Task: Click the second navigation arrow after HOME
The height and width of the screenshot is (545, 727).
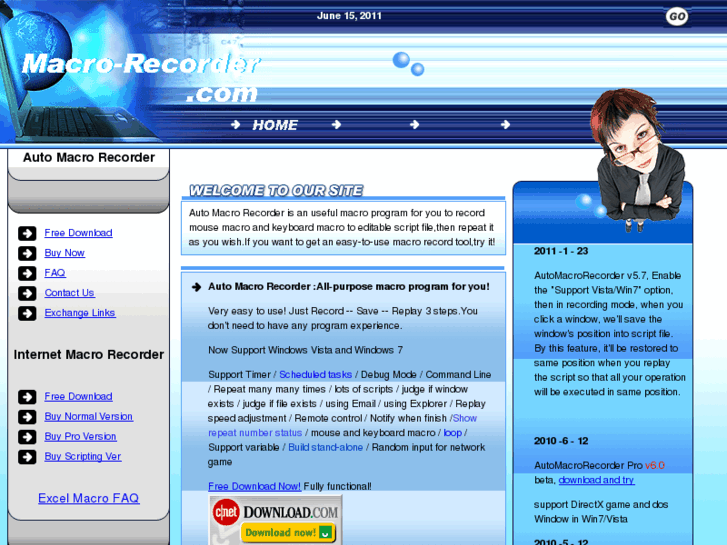Action: tap(337, 124)
